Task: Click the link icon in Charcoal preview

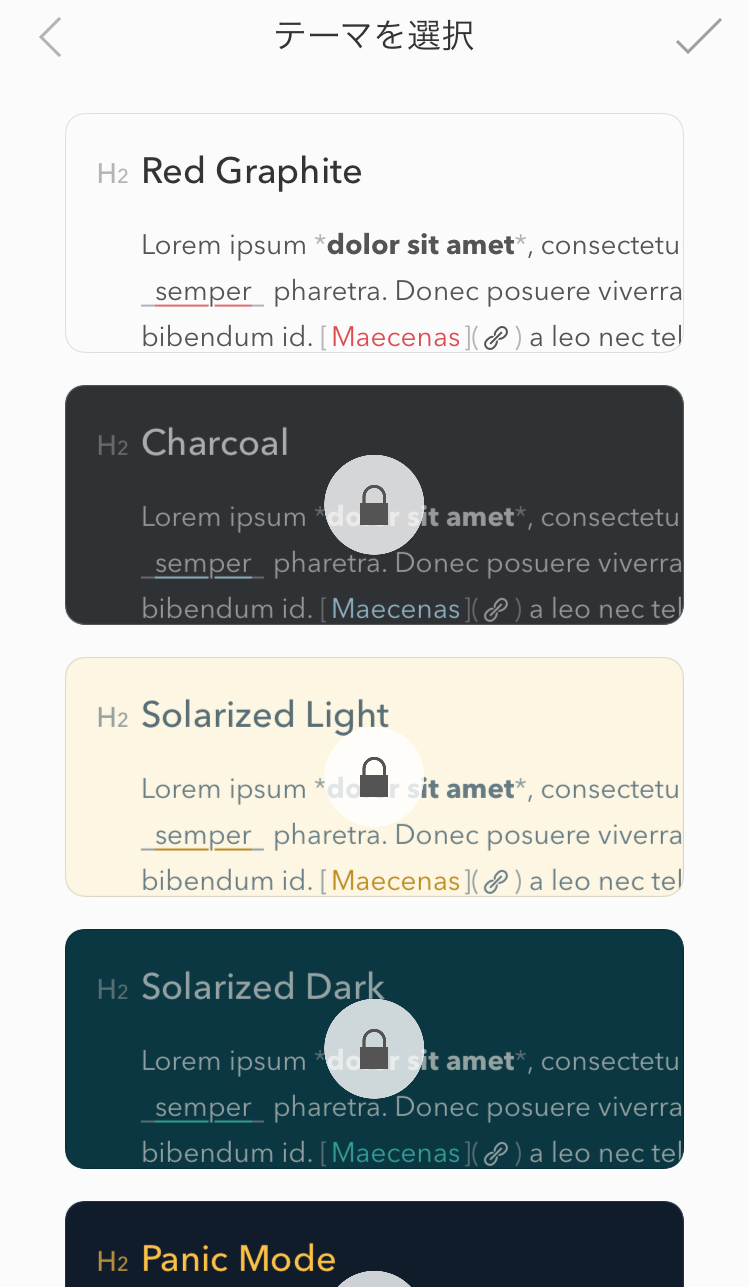Action: click(495, 610)
